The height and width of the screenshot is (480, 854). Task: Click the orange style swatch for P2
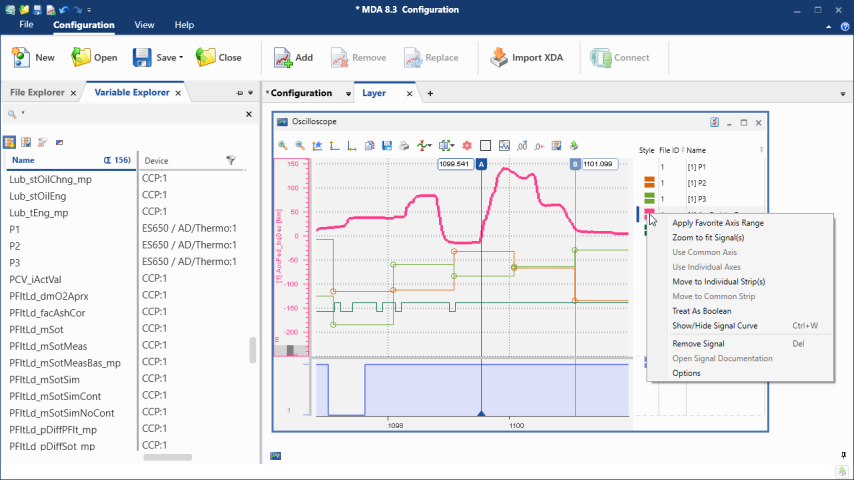coord(649,183)
